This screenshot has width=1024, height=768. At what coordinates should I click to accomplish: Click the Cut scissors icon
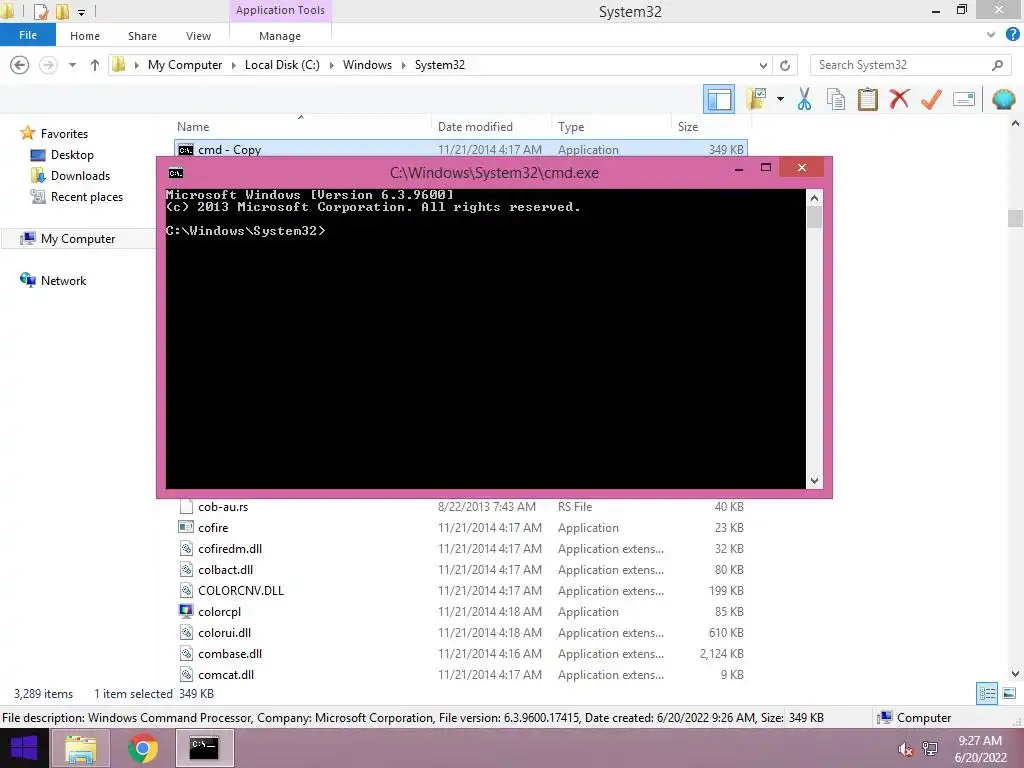click(x=805, y=99)
